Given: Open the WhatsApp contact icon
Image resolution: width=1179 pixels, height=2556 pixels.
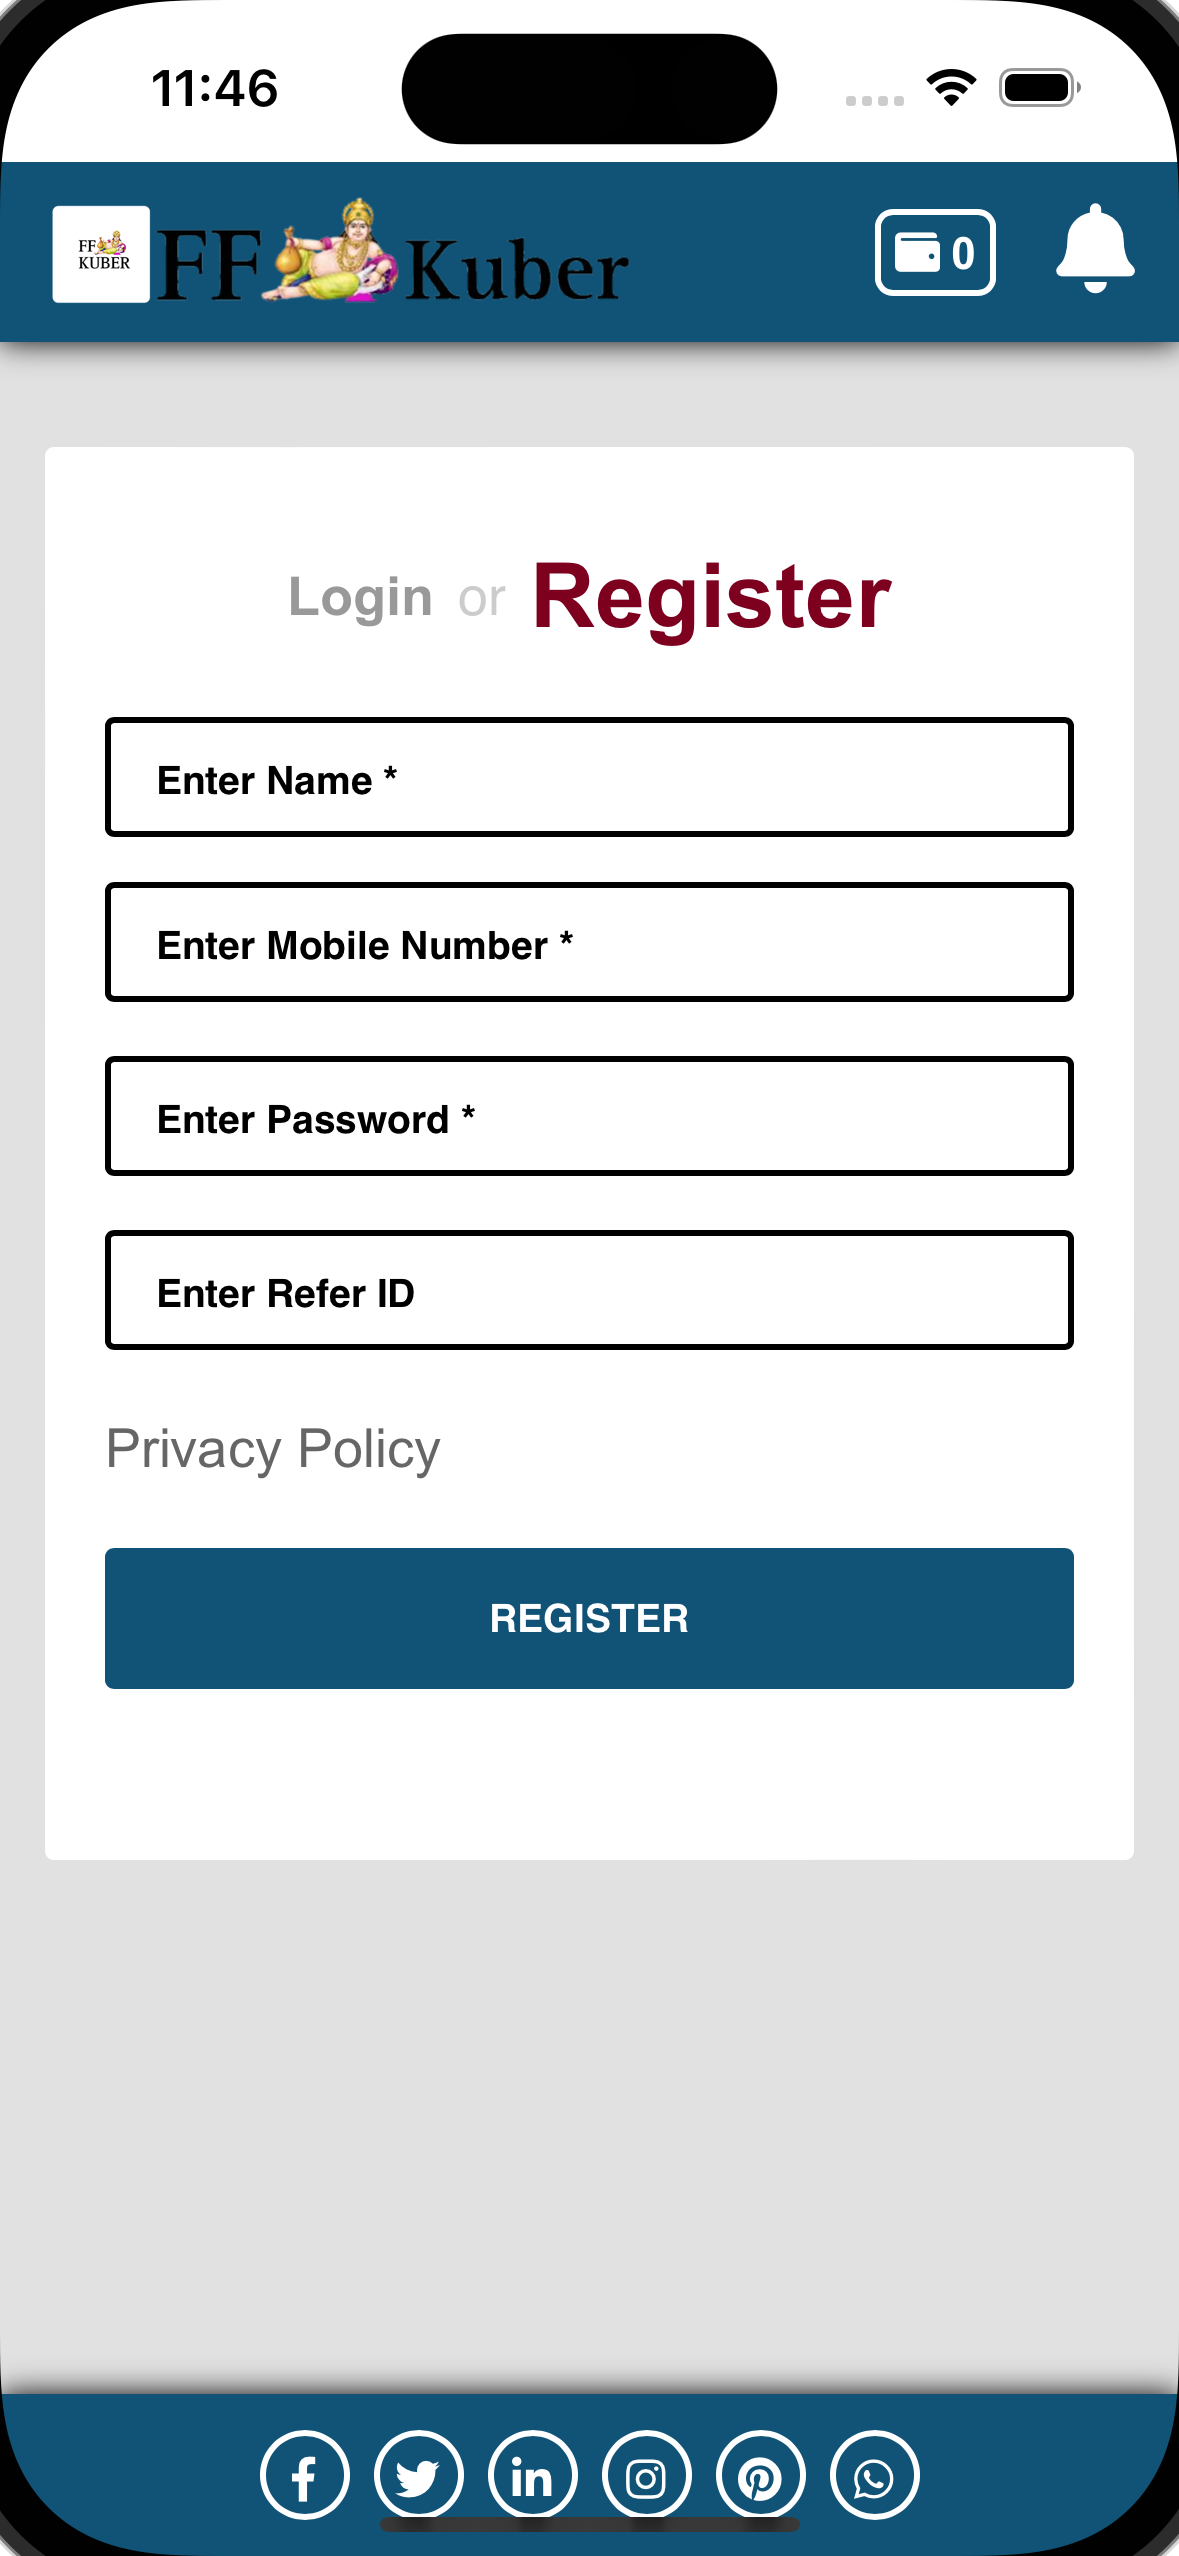Looking at the screenshot, I should tap(875, 2475).
